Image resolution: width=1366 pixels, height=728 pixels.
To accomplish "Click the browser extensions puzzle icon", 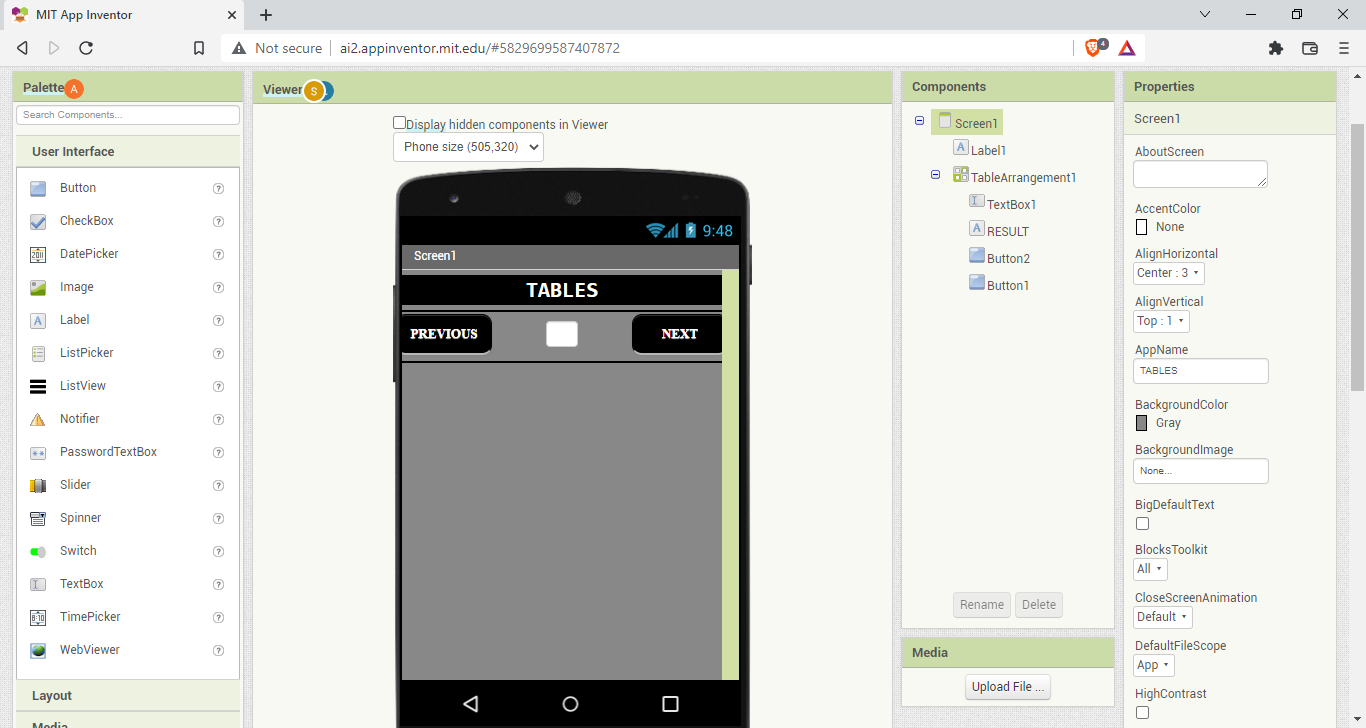I will pyautogui.click(x=1275, y=48).
